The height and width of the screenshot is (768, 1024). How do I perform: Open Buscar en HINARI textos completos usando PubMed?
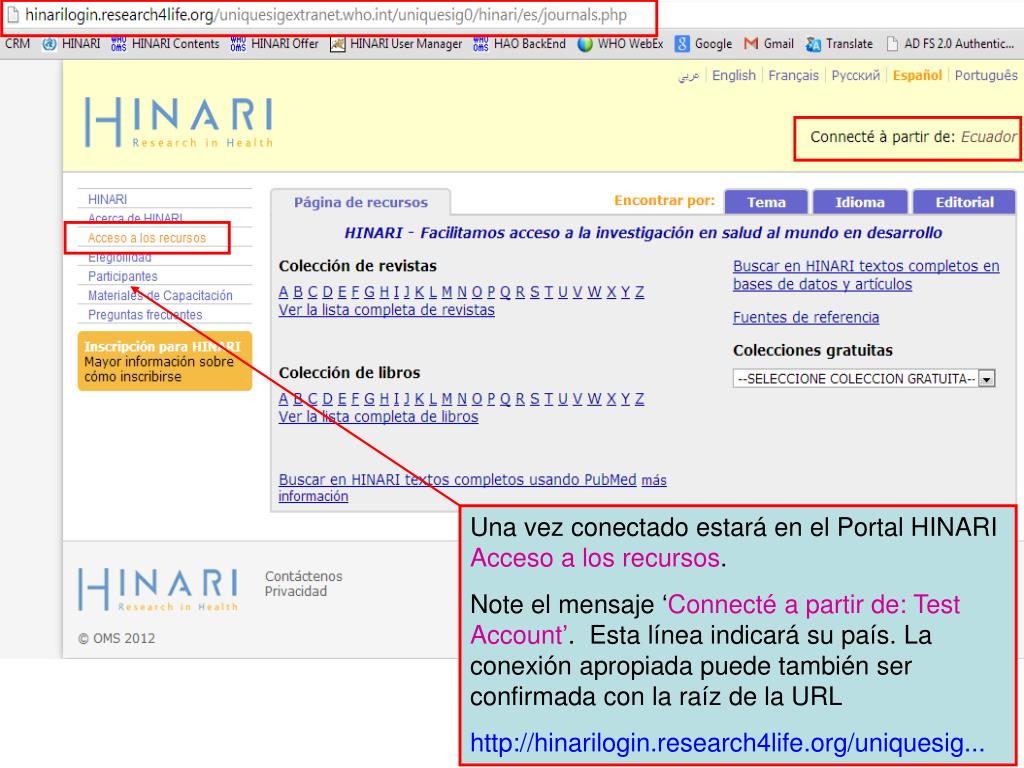click(x=457, y=480)
